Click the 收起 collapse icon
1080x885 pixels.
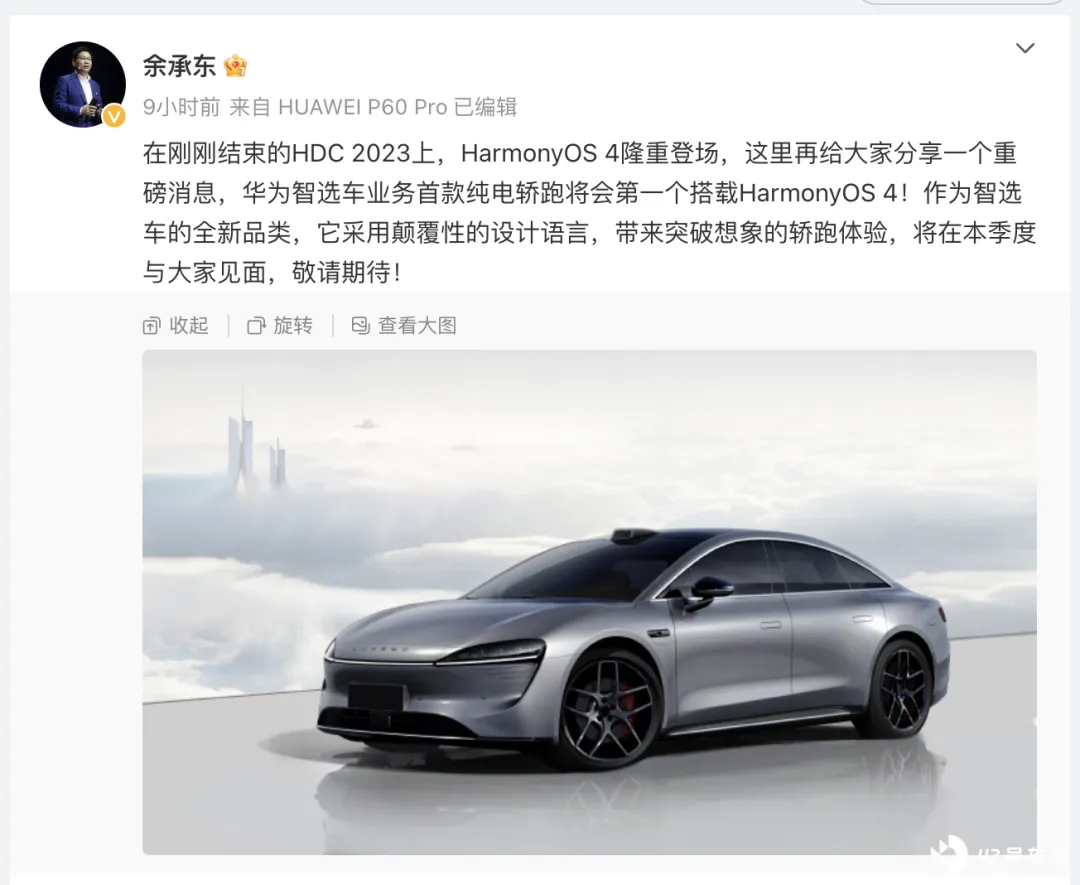pos(152,326)
